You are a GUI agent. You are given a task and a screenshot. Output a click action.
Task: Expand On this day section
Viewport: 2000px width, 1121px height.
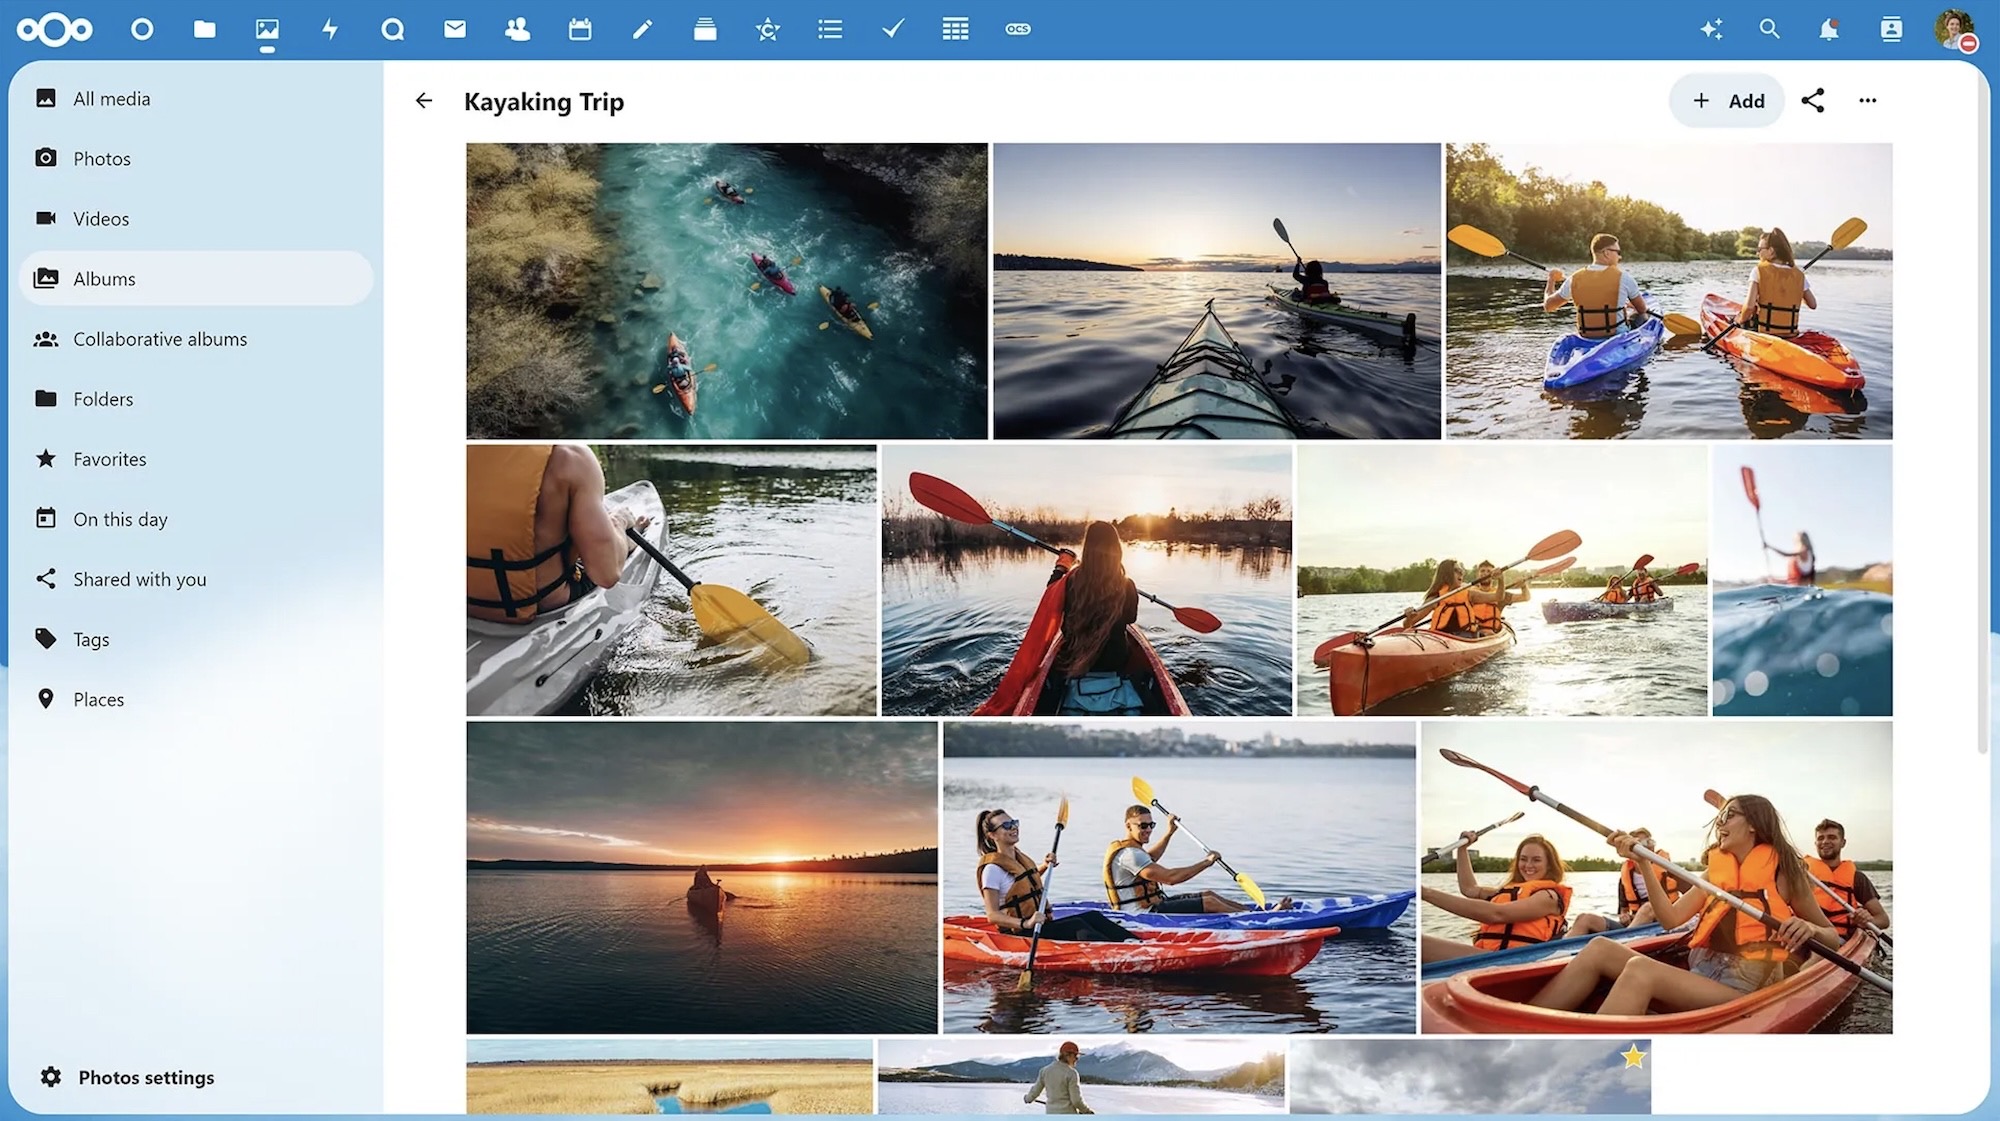pyautogui.click(x=120, y=518)
